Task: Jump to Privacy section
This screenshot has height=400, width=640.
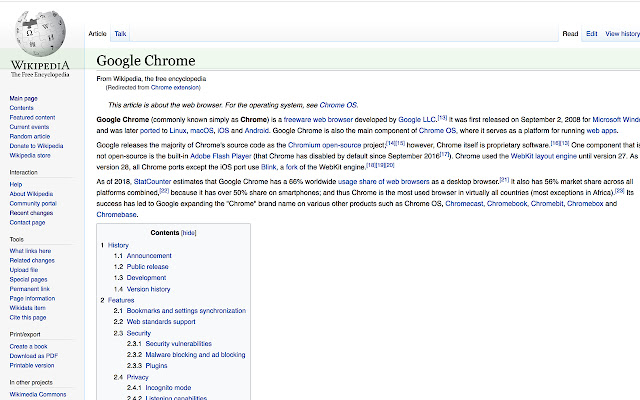Action: (138, 378)
